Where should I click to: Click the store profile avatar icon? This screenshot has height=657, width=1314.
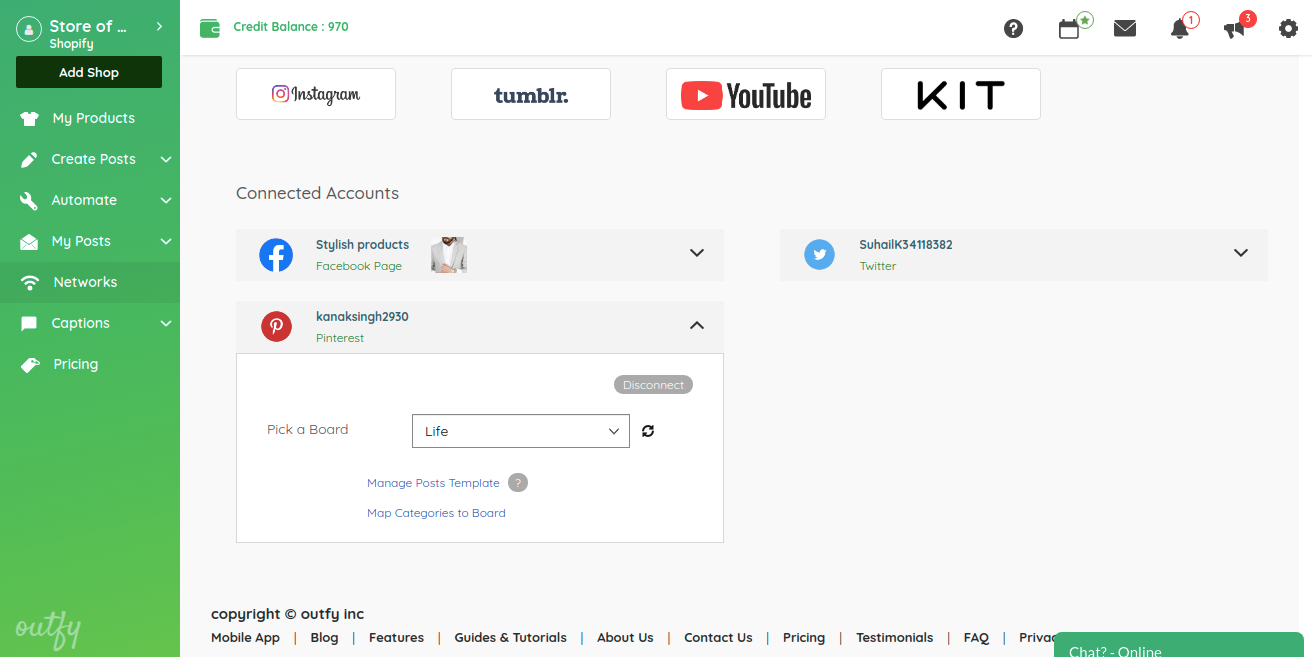click(28, 30)
